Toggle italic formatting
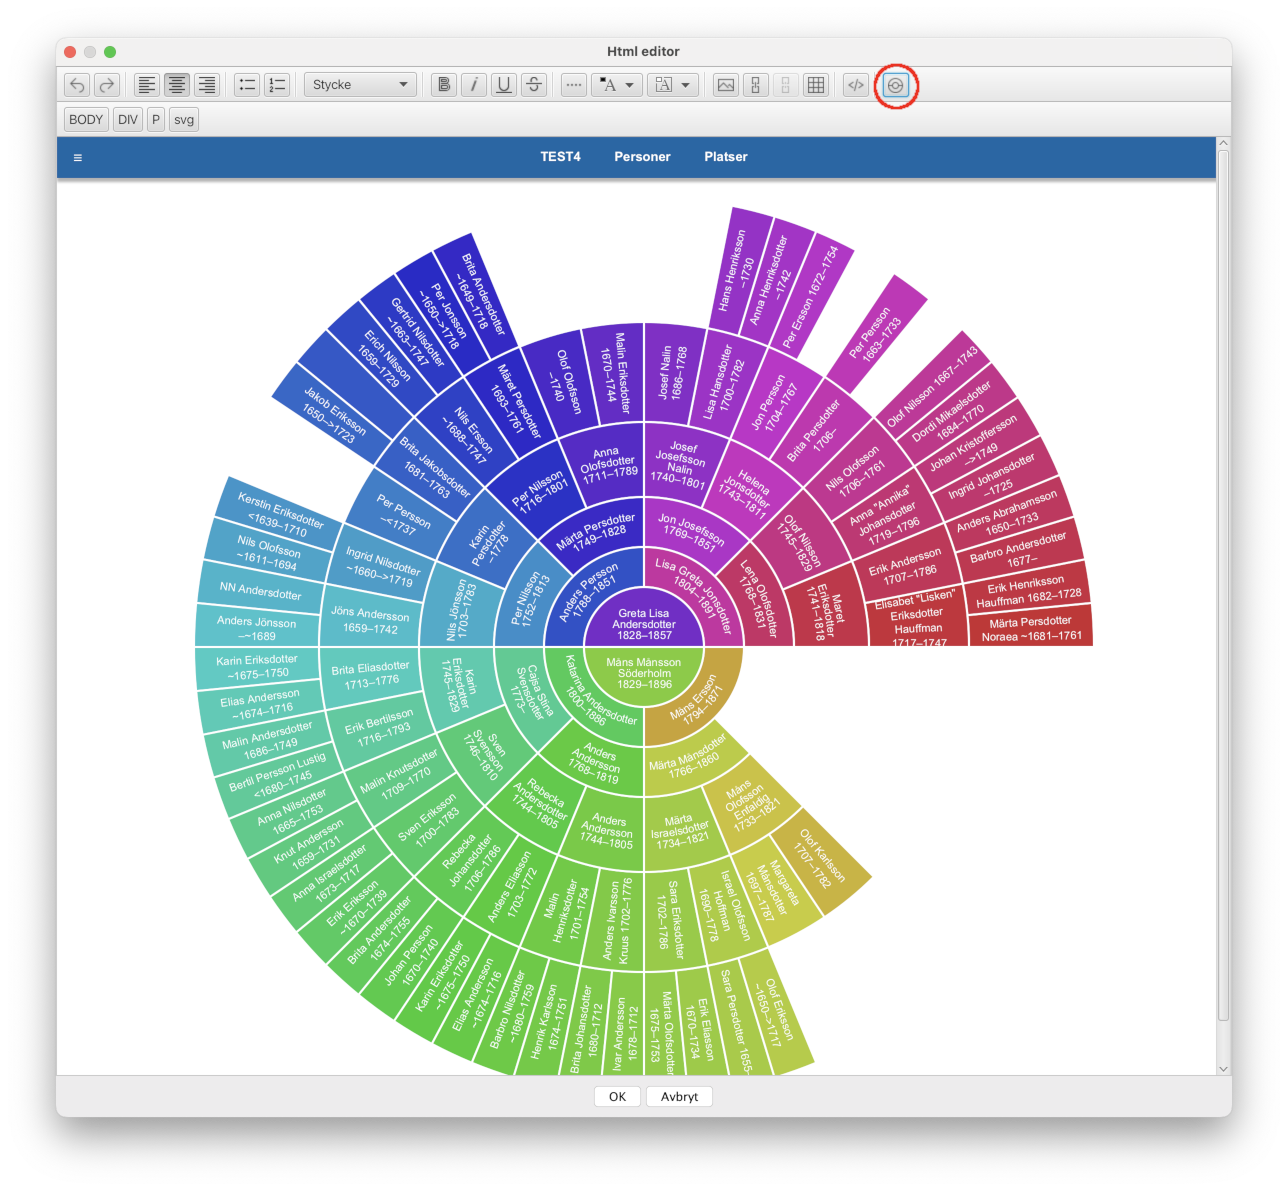 (474, 85)
